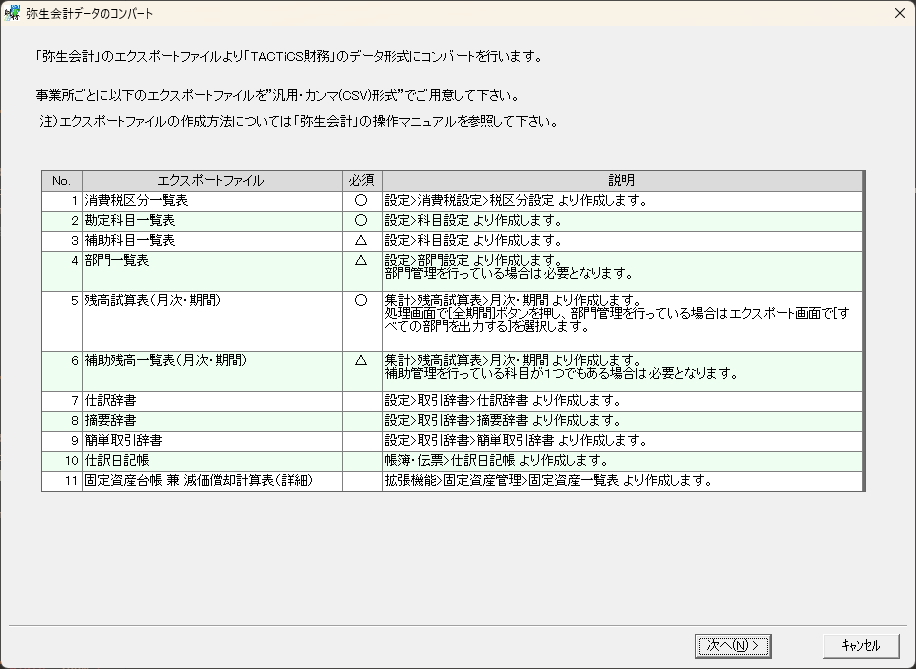916x669 pixels.
Task: Click the triangle mark for 補助残高一覧表
Action: point(361,361)
